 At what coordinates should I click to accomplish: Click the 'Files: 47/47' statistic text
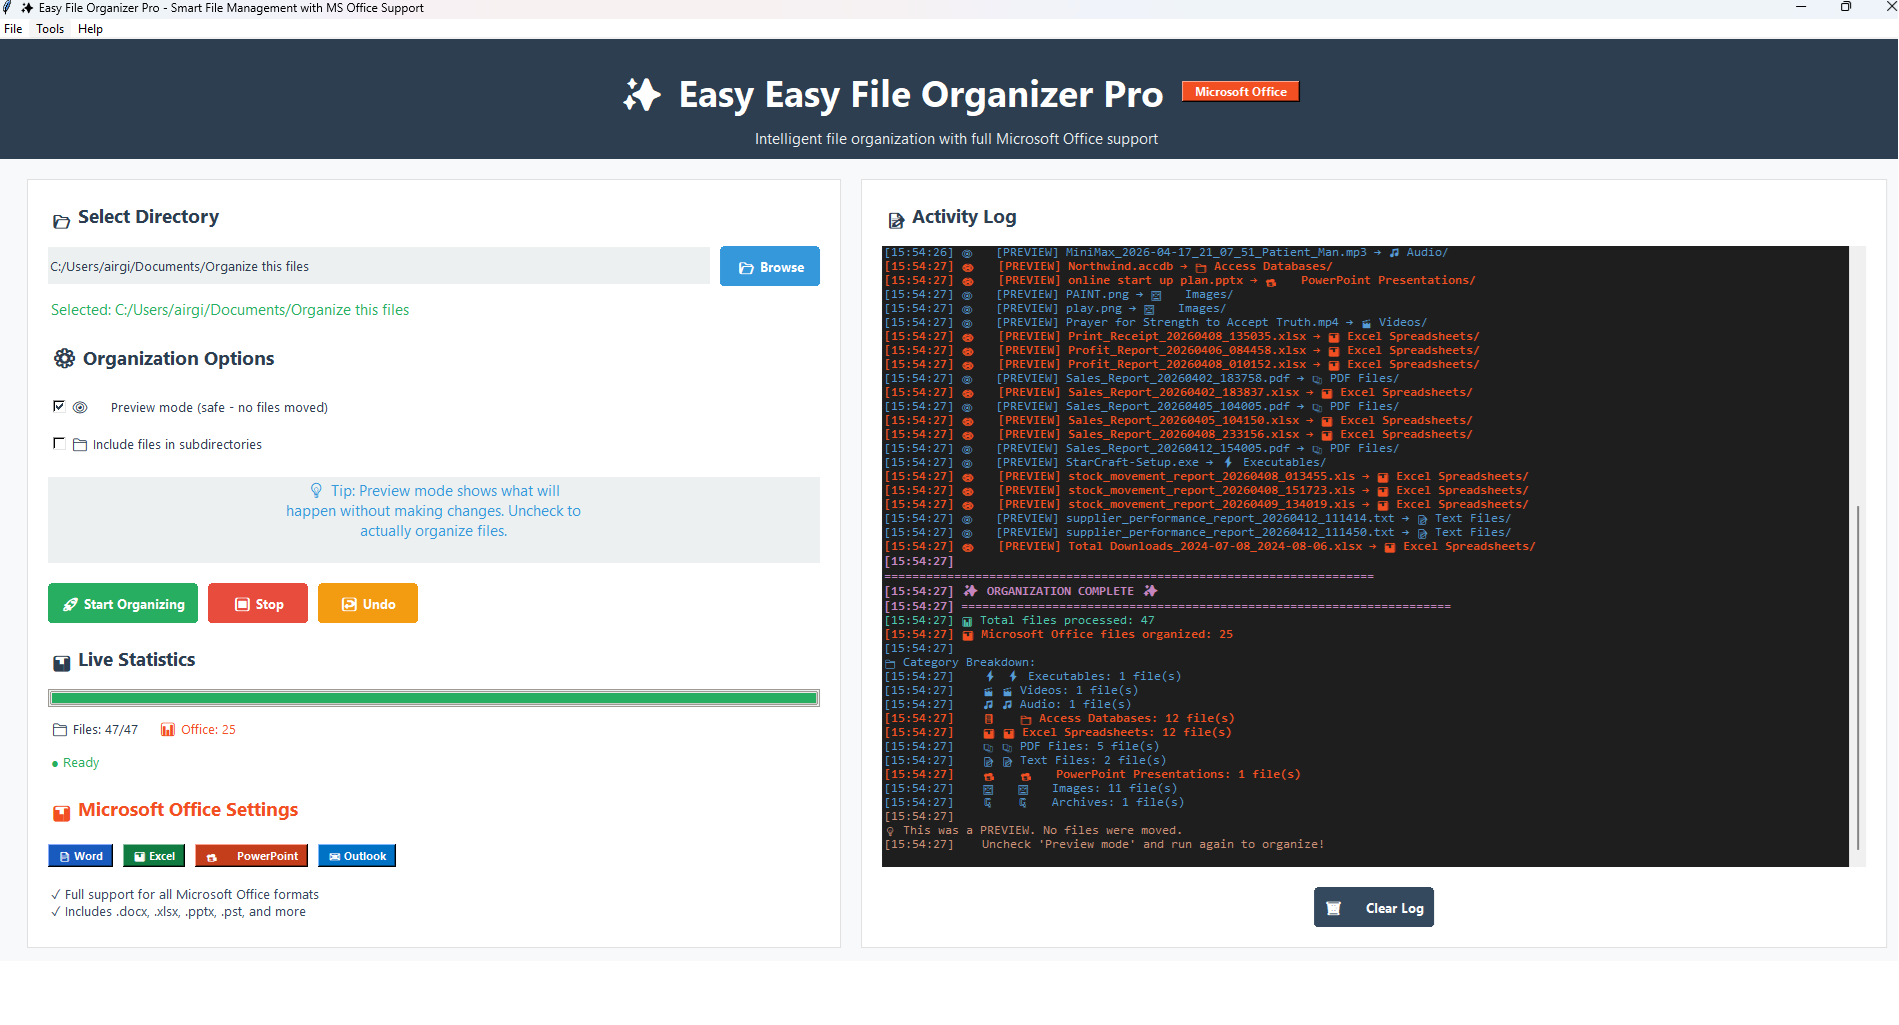click(105, 730)
